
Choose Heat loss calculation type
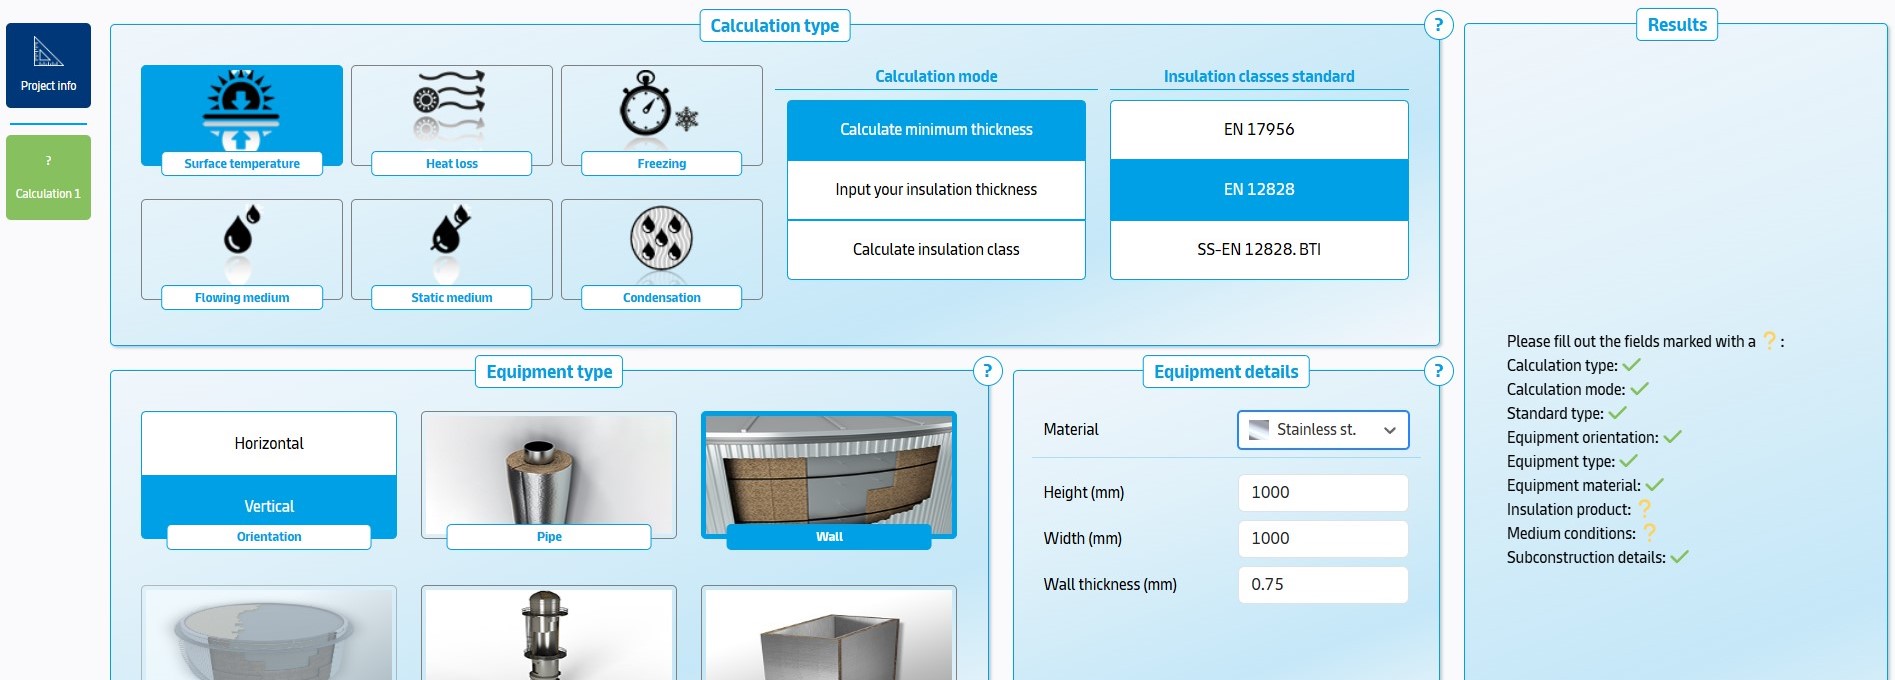452,119
